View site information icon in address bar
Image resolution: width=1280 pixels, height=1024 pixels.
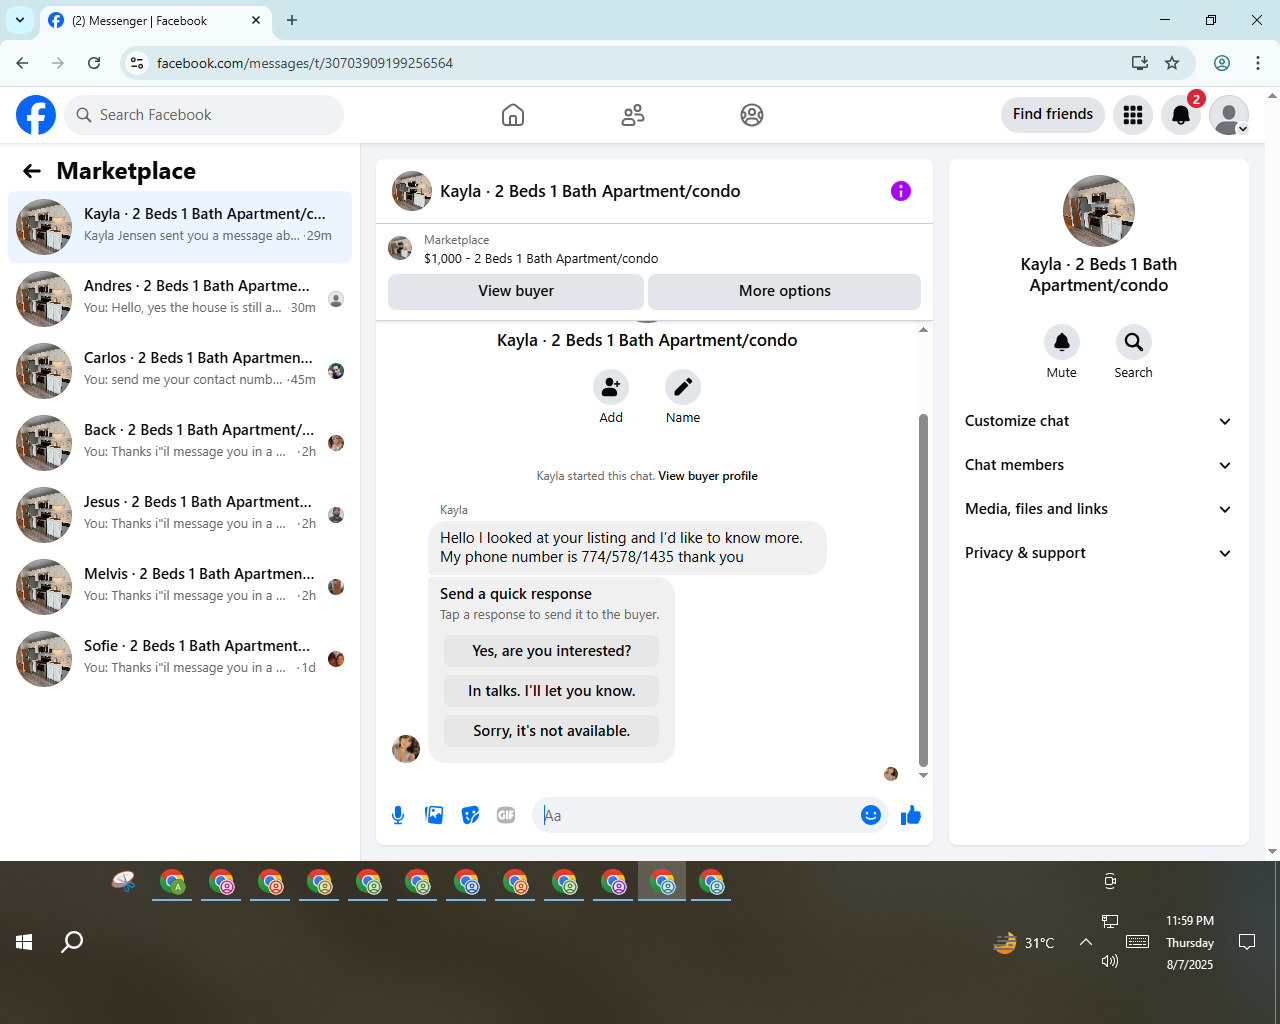[138, 63]
